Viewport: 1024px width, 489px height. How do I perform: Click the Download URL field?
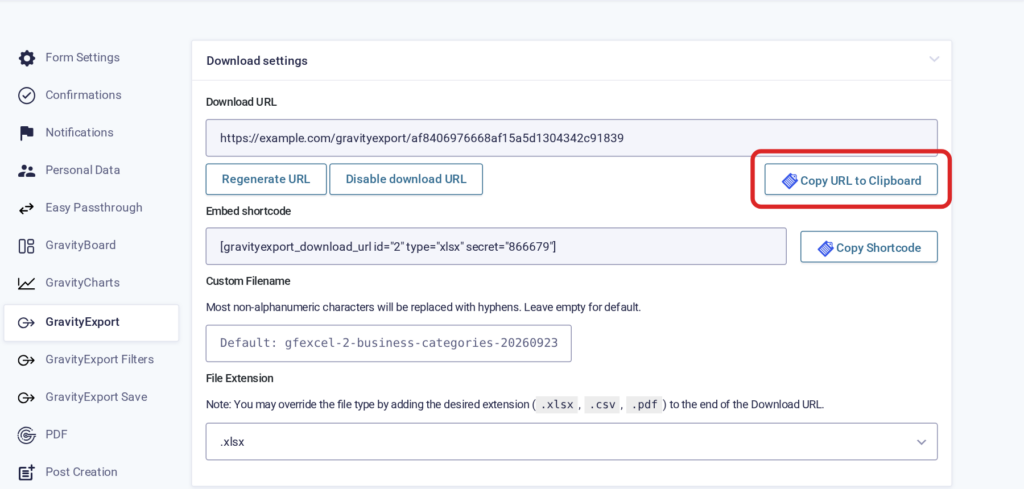(571, 138)
